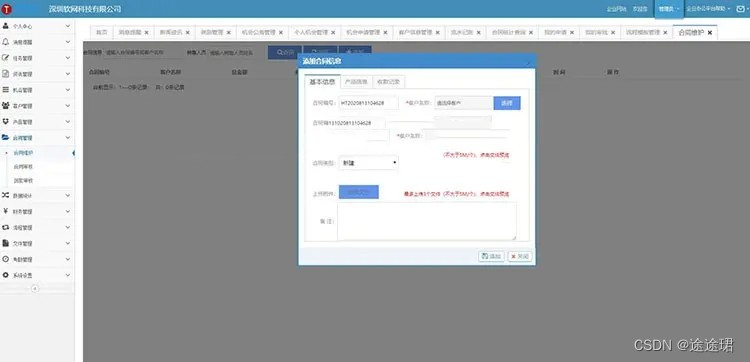Image resolution: width=750 pixels, height=362 pixels.
Task: Click the list-lines icon for 机会管理
Action: coord(6,90)
